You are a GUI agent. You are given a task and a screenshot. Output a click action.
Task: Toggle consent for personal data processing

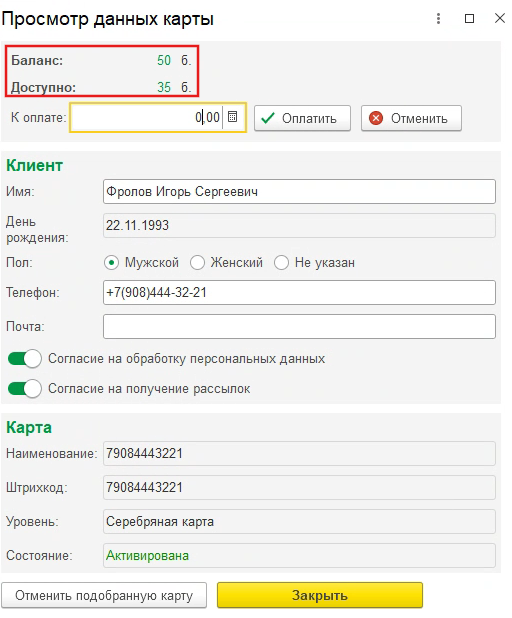coord(24,359)
